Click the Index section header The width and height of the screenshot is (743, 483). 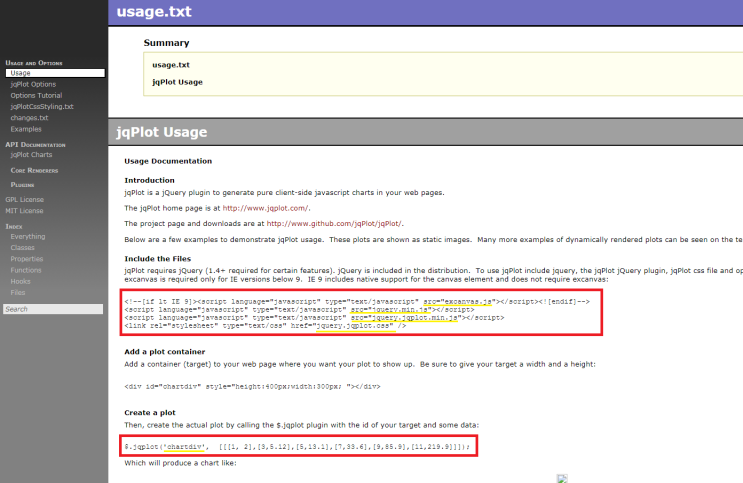point(14,227)
